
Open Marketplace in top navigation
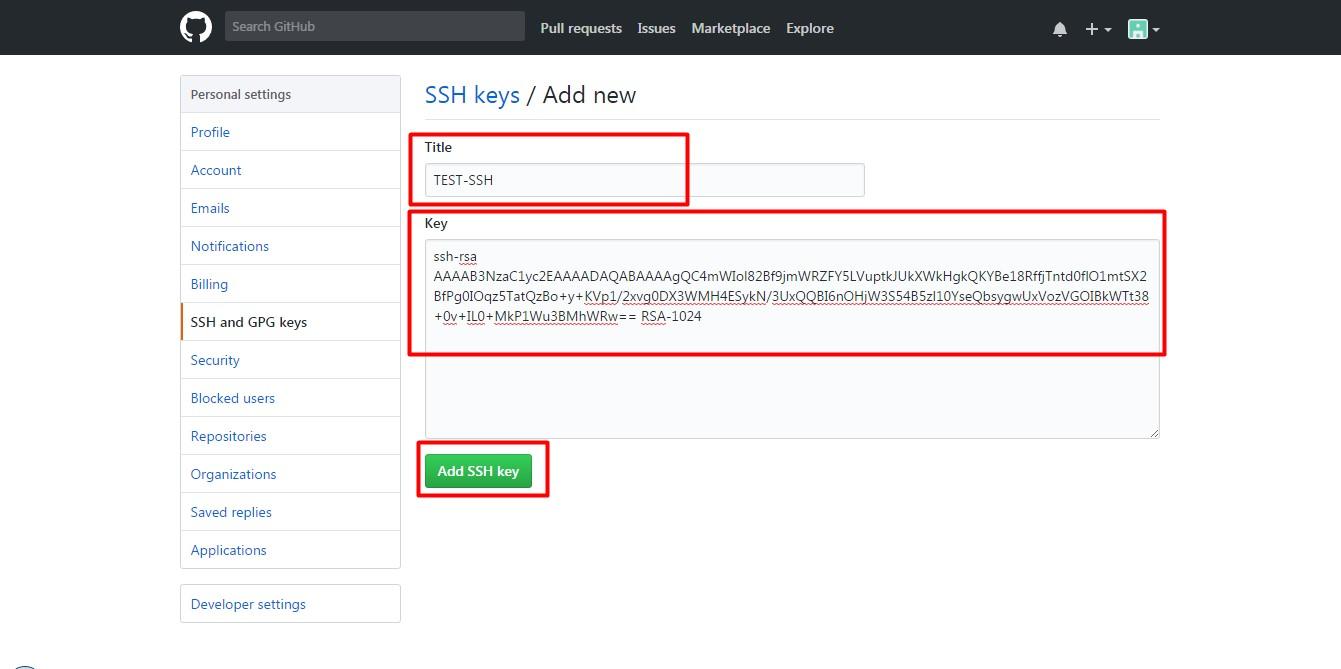pyautogui.click(x=731, y=28)
